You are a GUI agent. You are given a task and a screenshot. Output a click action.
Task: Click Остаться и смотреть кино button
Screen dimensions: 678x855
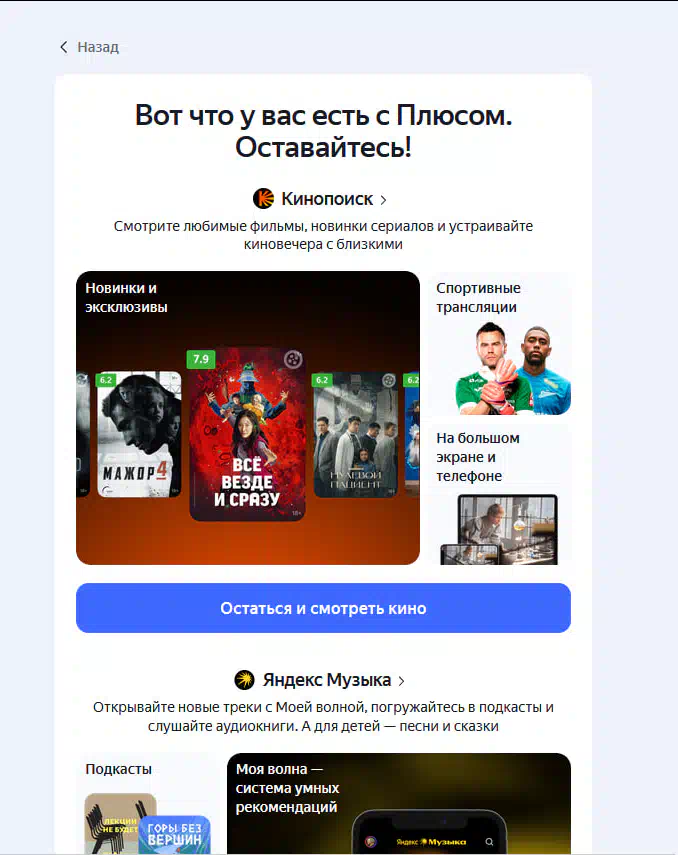tap(323, 608)
